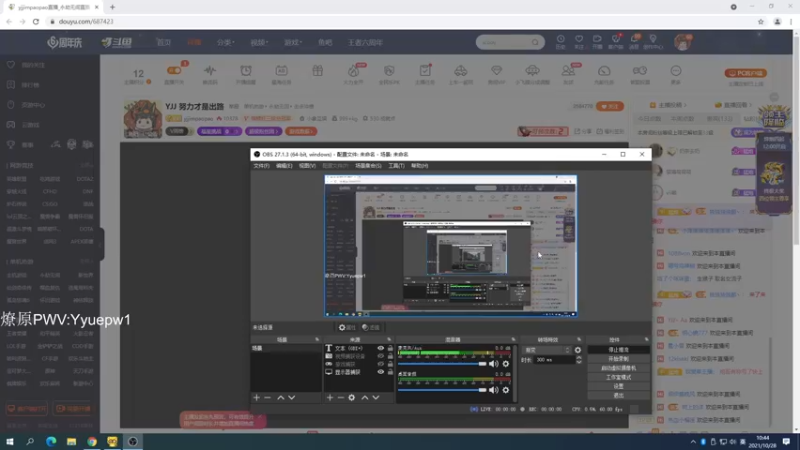The height and width of the screenshot is (450, 800).
Task: Switch to OBS Studio via taskbar icon
Action: click(133, 441)
